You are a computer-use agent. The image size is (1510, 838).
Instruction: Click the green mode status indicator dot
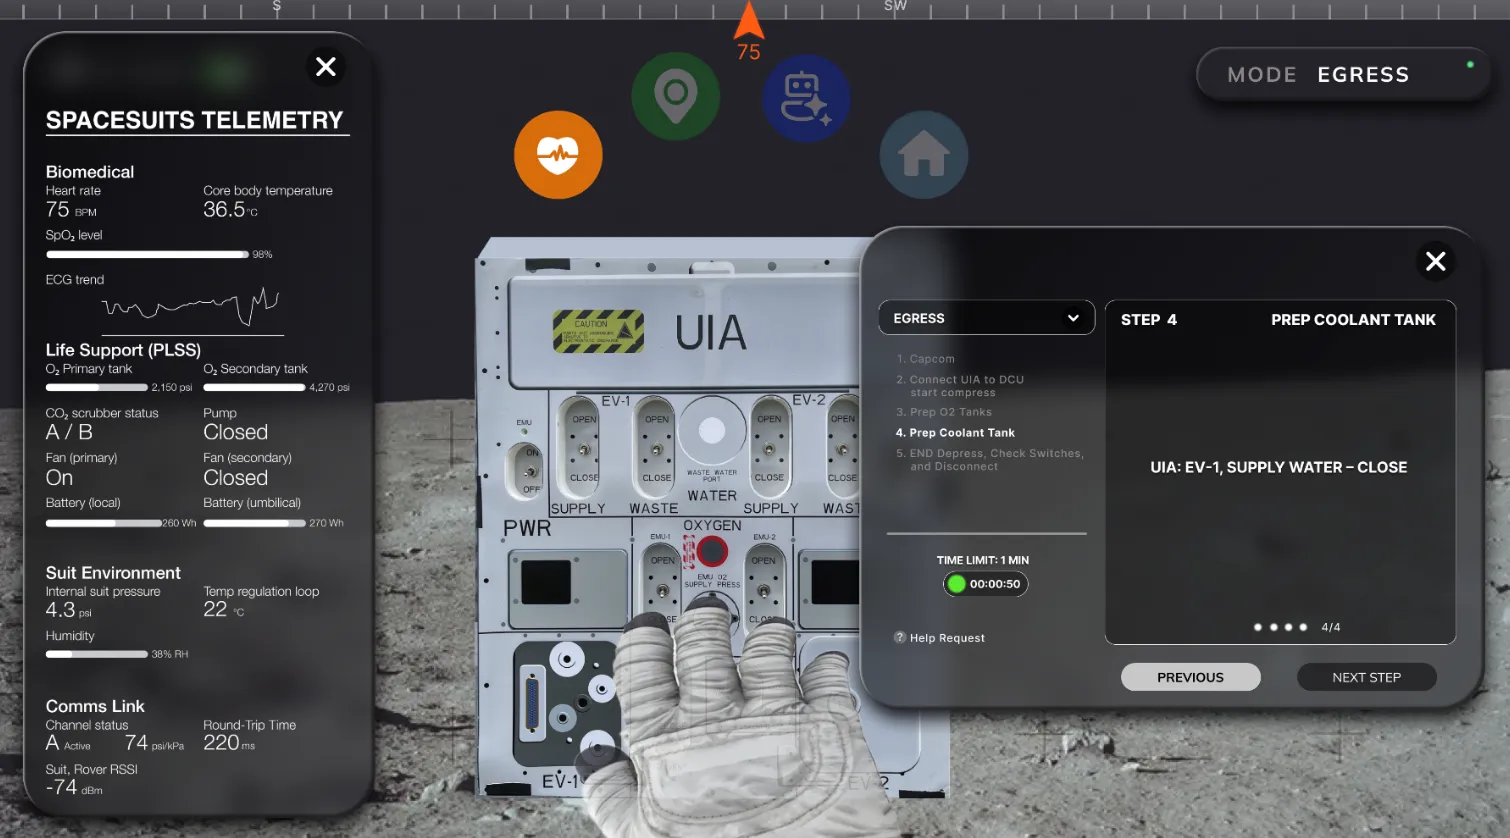1470,64
